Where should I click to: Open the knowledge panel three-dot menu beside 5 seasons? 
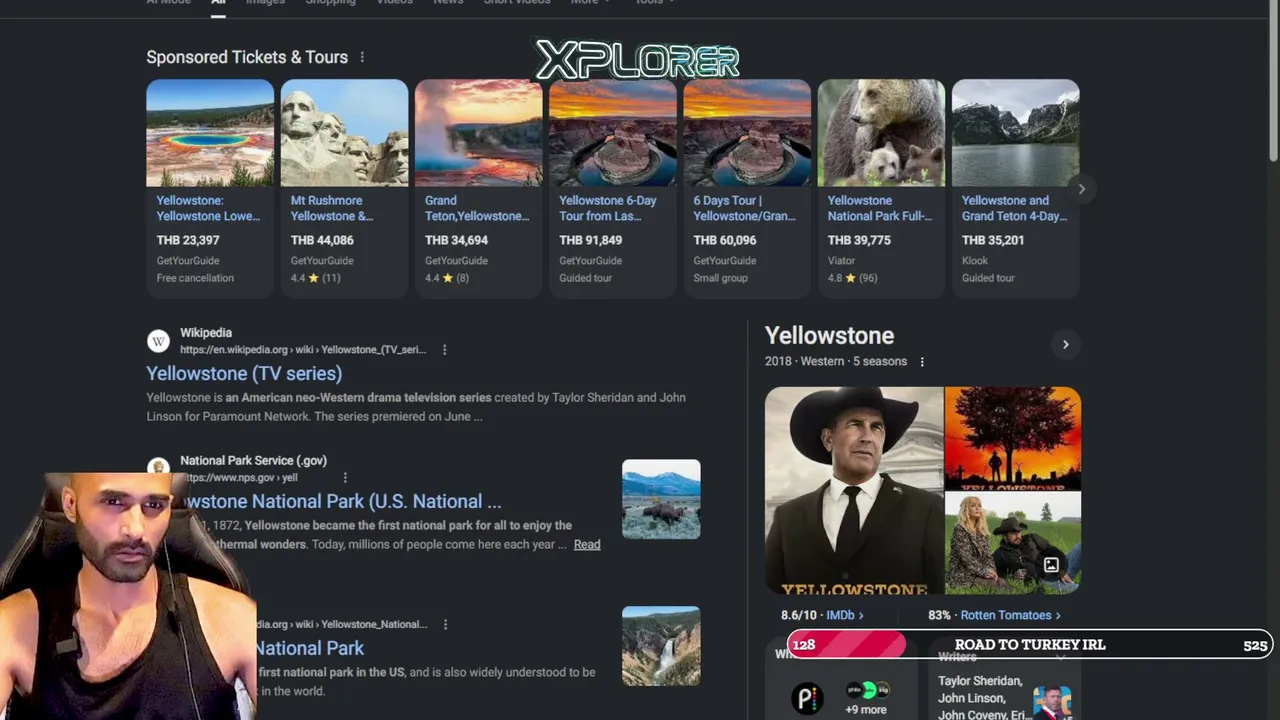[x=922, y=362]
